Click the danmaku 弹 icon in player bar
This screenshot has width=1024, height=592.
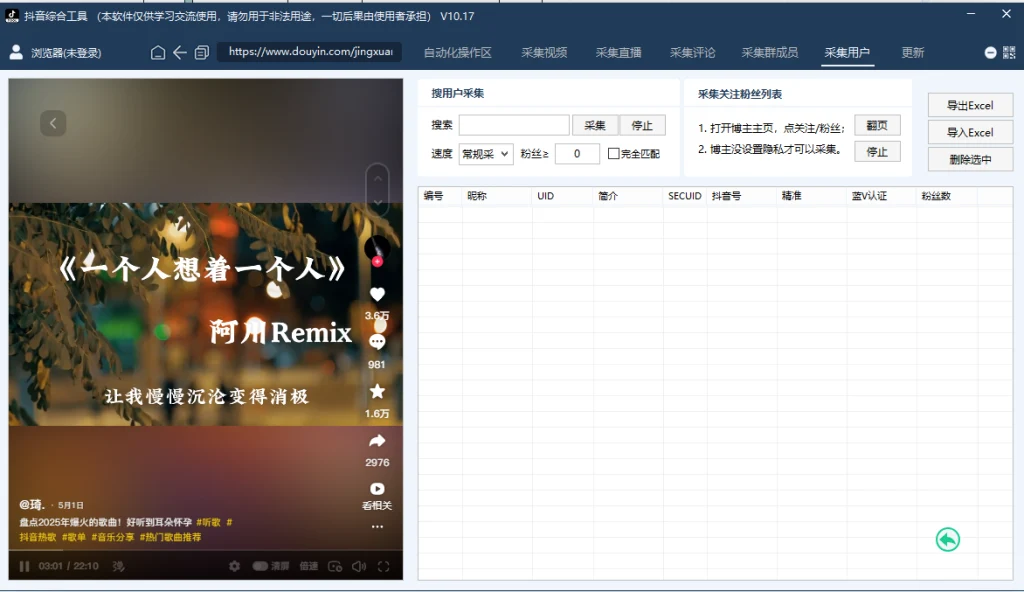[x=118, y=566]
